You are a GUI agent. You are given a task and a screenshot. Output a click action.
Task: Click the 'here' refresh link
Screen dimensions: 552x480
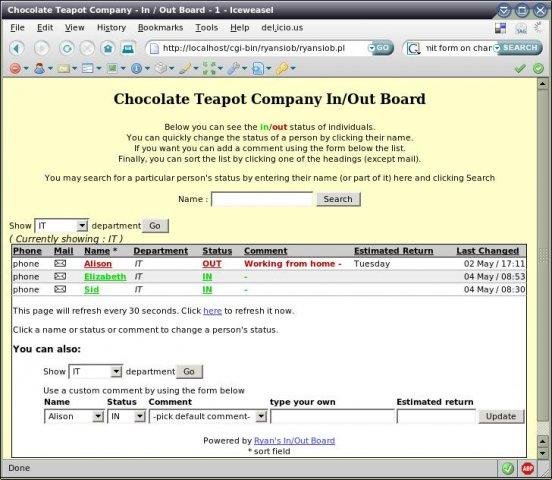(x=212, y=311)
